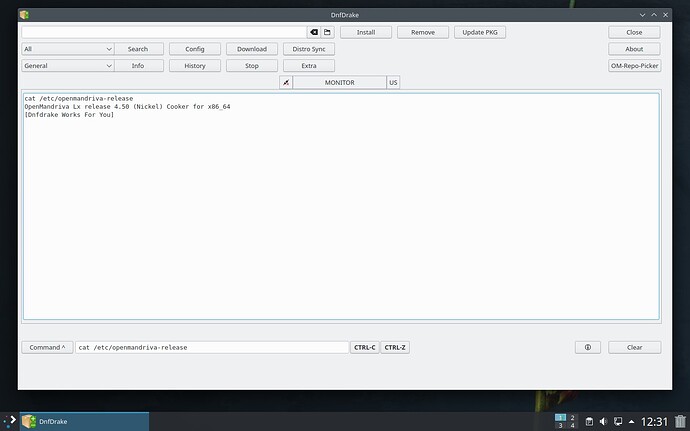
Task: Open the Extra button
Action: [309, 66]
